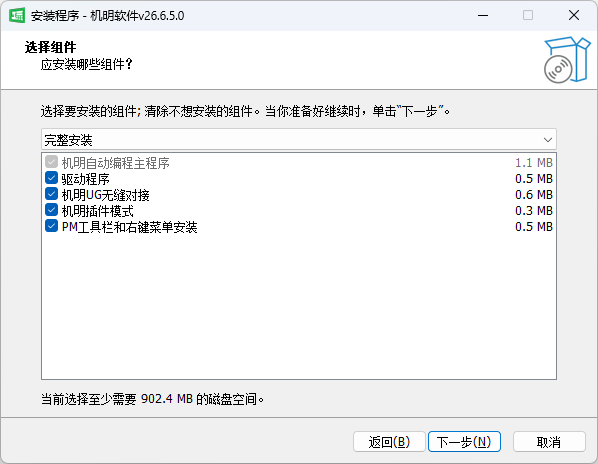Click the green installer icon in title bar

(17, 16)
